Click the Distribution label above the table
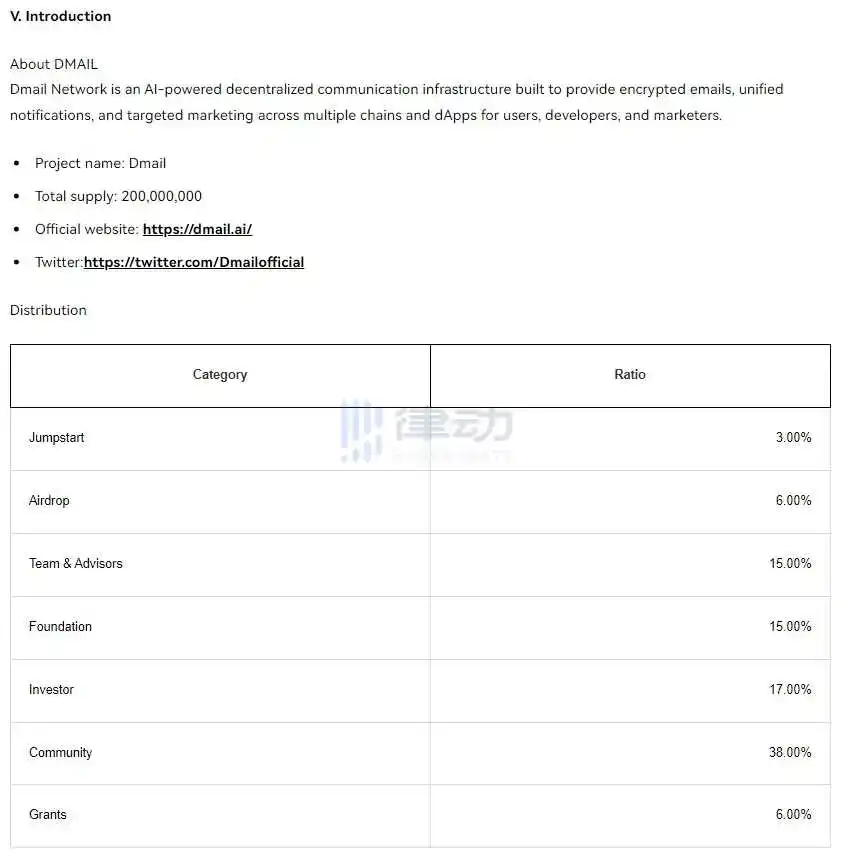 pyautogui.click(x=48, y=310)
